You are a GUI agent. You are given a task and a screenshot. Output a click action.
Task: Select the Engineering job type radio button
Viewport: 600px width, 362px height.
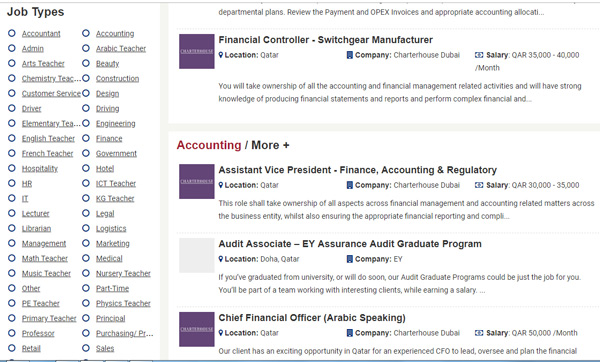[86, 123]
